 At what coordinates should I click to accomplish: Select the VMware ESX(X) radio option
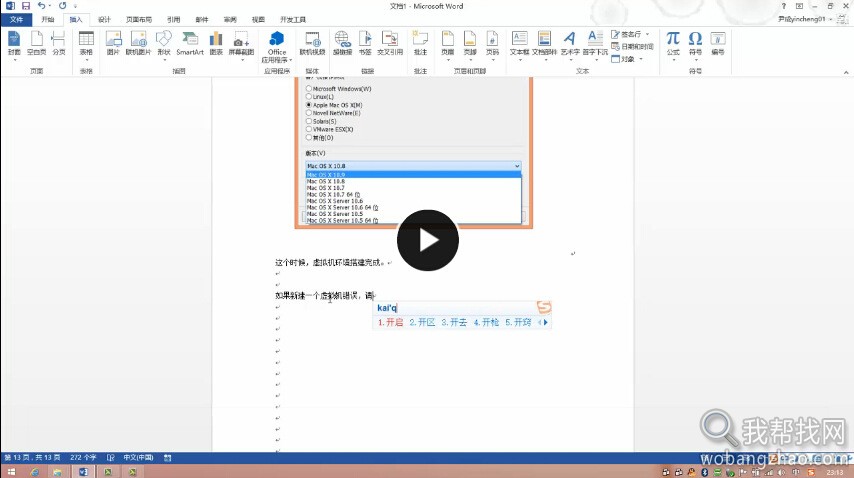pos(309,129)
